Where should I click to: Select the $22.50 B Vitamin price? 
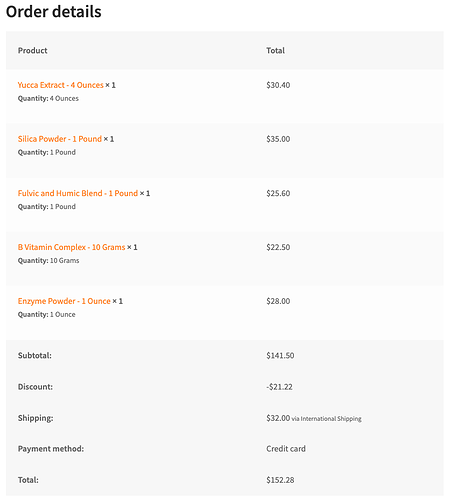(x=278, y=247)
